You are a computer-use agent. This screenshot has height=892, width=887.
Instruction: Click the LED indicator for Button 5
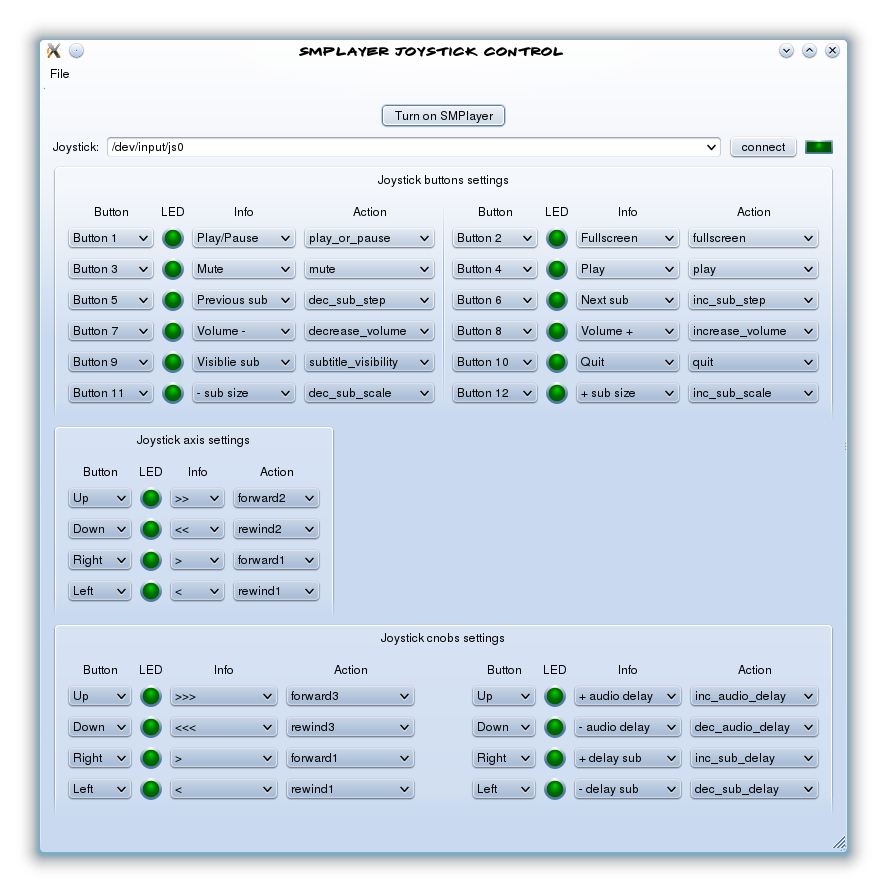click(172, 300)
